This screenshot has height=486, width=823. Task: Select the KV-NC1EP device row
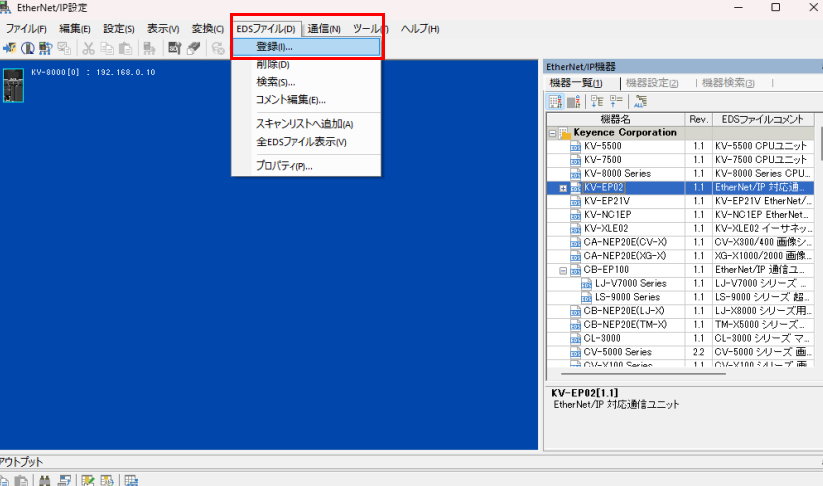[681, 215]
